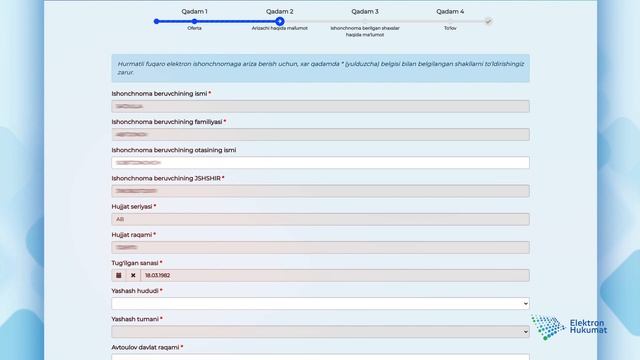The width and height of the screenshot is (640, 360).
Task: Select the Qadam 4 To'lov step marker
Action: [450, 21]
